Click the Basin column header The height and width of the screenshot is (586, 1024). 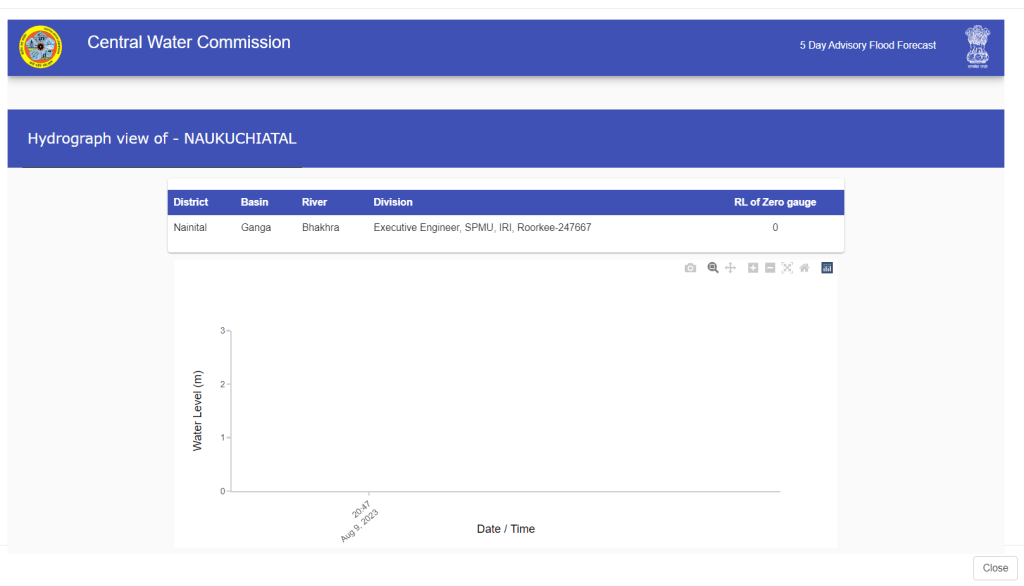click(x=255, y=202)
